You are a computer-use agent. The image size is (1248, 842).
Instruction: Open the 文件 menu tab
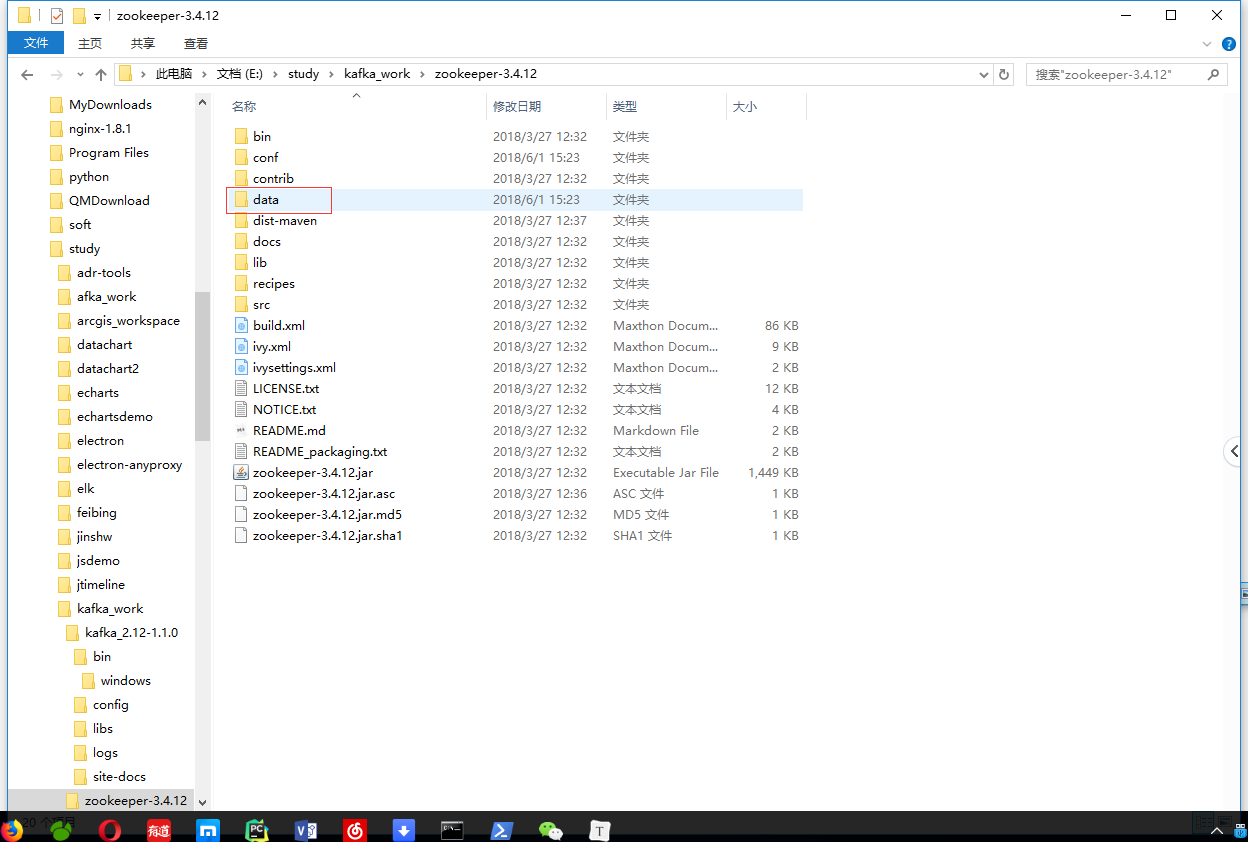pyautogui.click(x=36, y=43)
